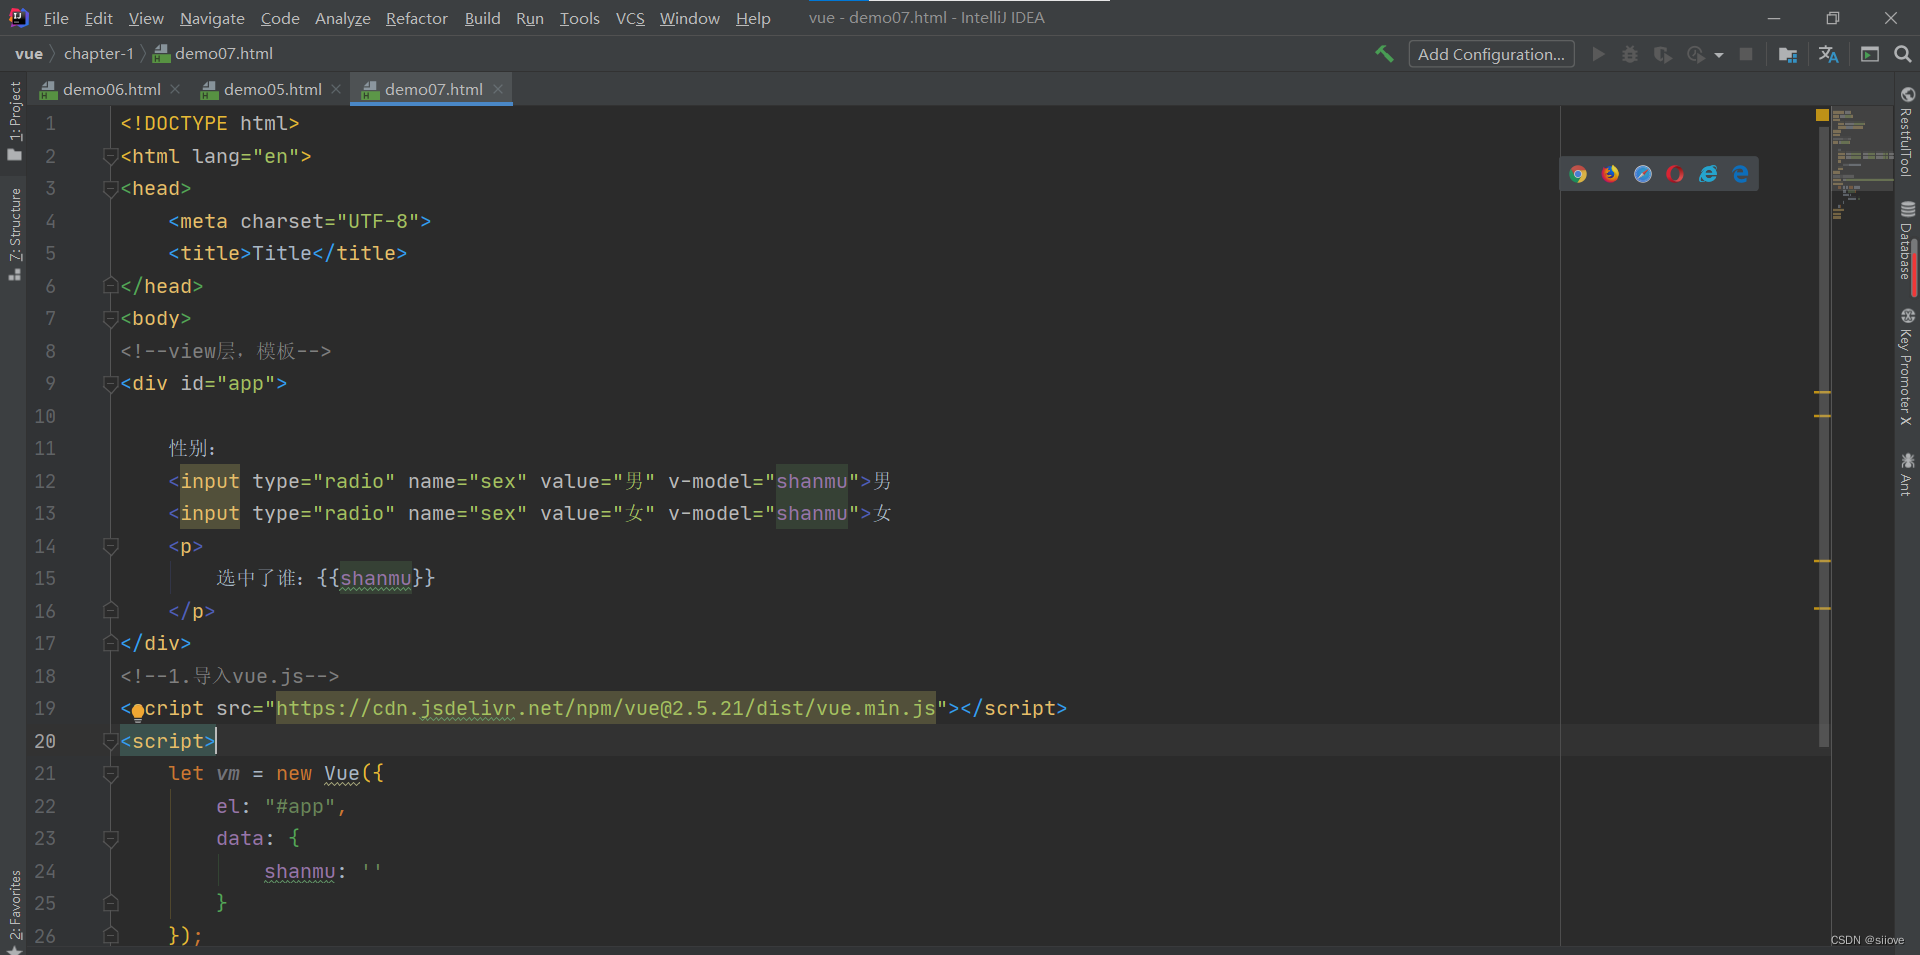The height and width of the screenshot is (955, 1920).
Task: Collapse the body element fold arrow
Action: (111, 318)
